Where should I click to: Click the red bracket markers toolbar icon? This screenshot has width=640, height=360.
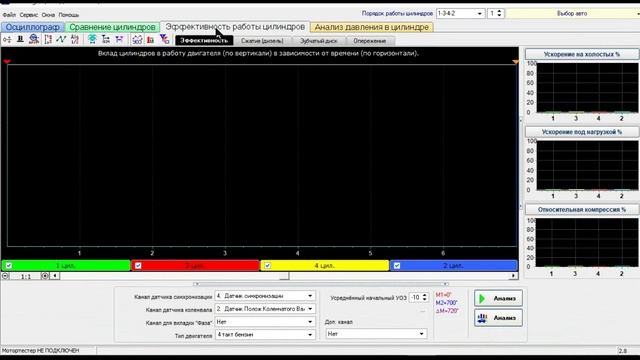click(48, 40)
